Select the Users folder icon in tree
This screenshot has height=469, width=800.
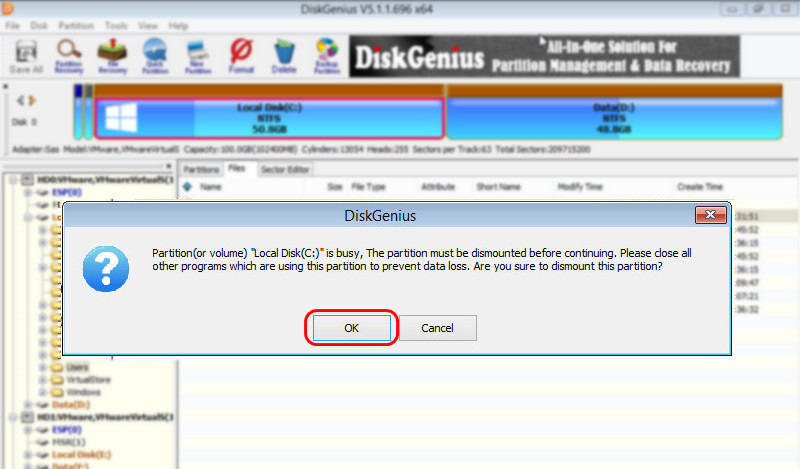(57, 367)
